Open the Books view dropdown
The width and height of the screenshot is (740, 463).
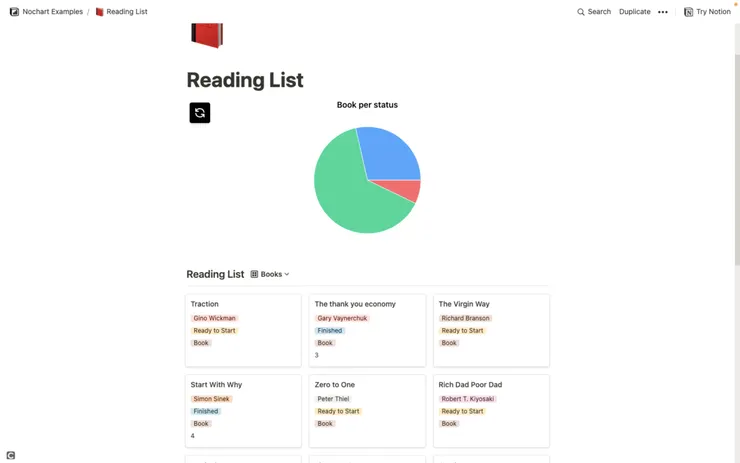[270, 274]
